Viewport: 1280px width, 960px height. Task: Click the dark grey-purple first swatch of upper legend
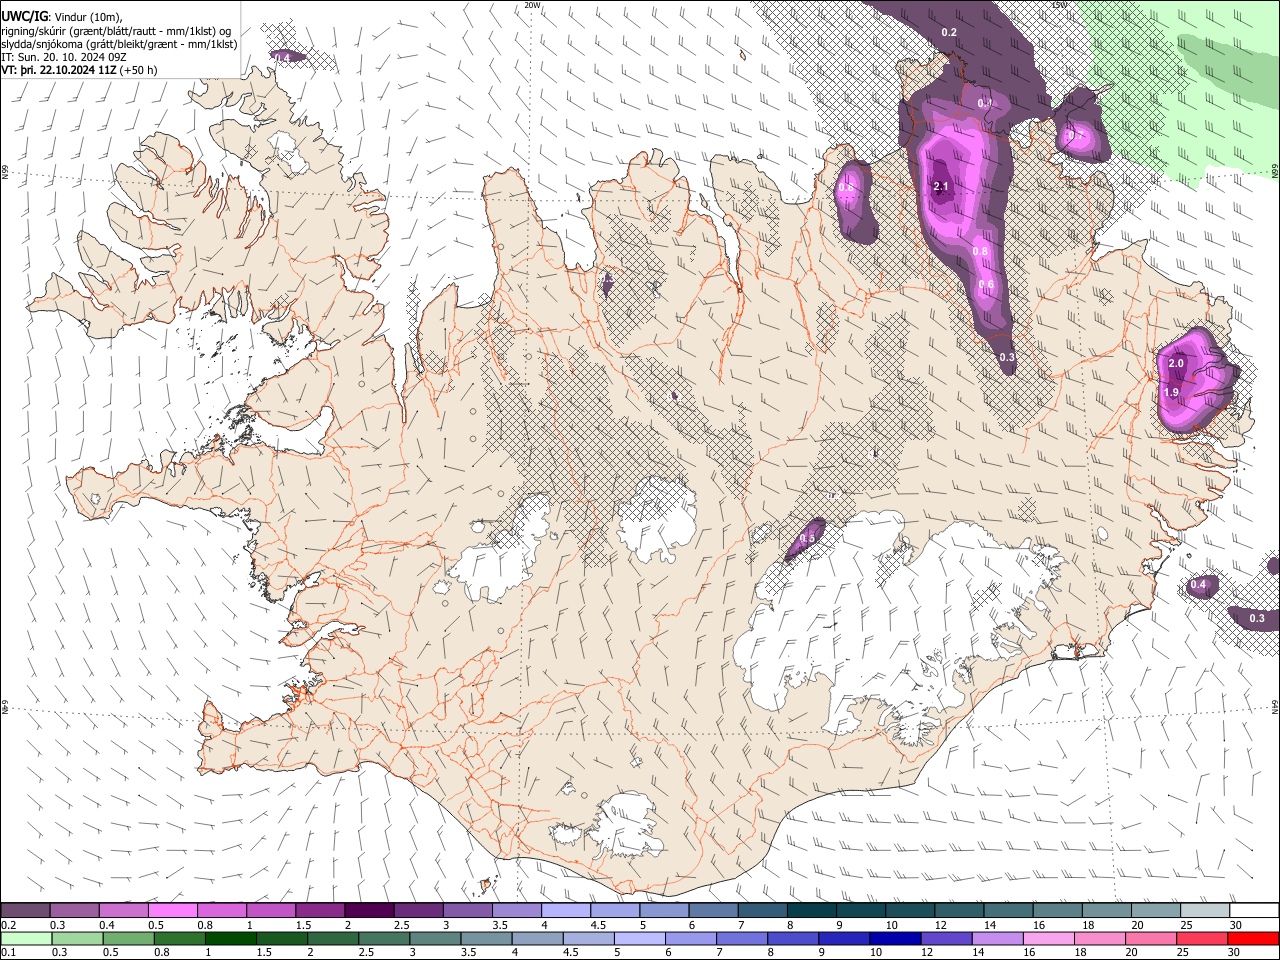click(x=25, y=911)
